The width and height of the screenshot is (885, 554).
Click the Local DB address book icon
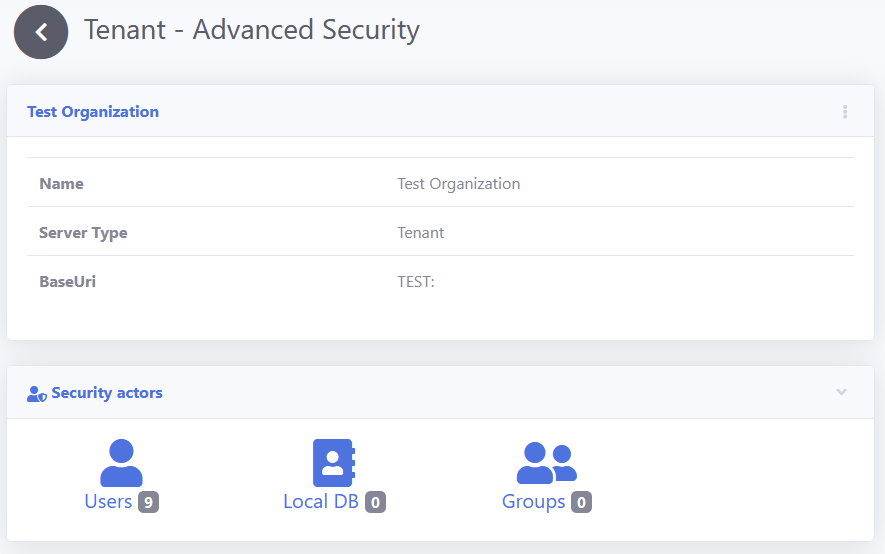334,463
